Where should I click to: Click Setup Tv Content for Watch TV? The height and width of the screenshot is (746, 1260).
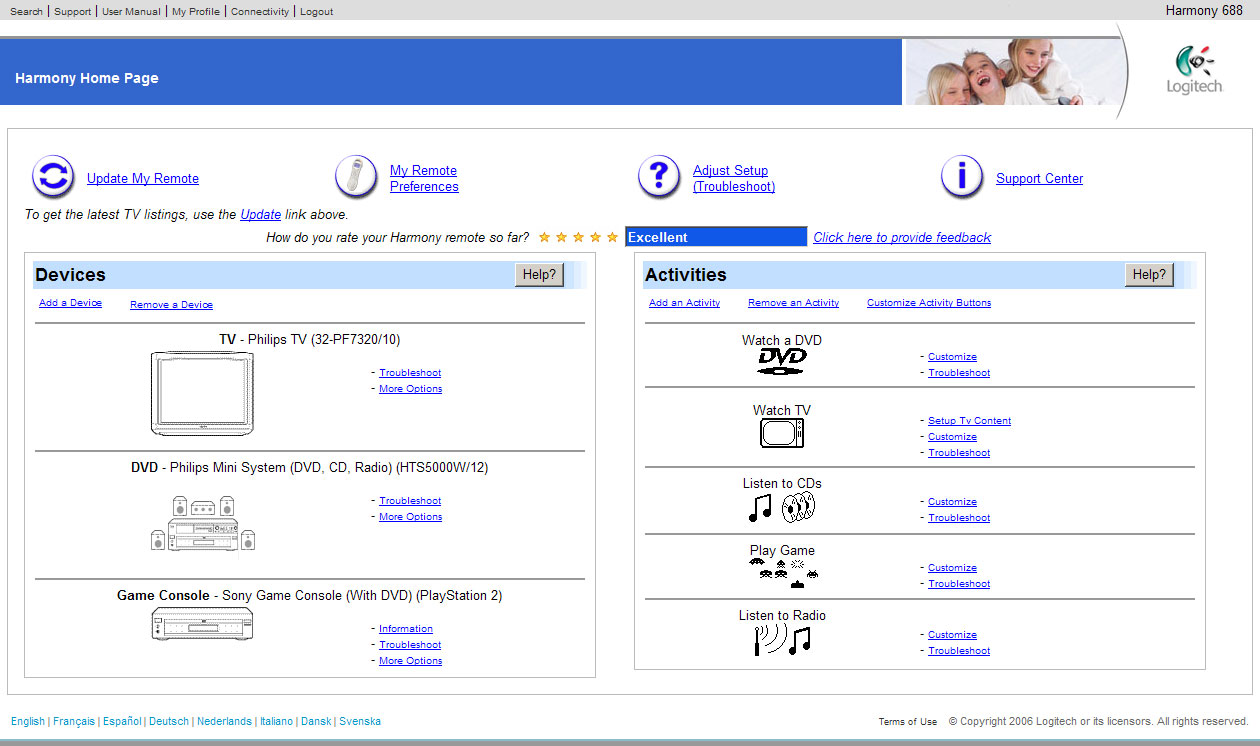pos(969,421)
